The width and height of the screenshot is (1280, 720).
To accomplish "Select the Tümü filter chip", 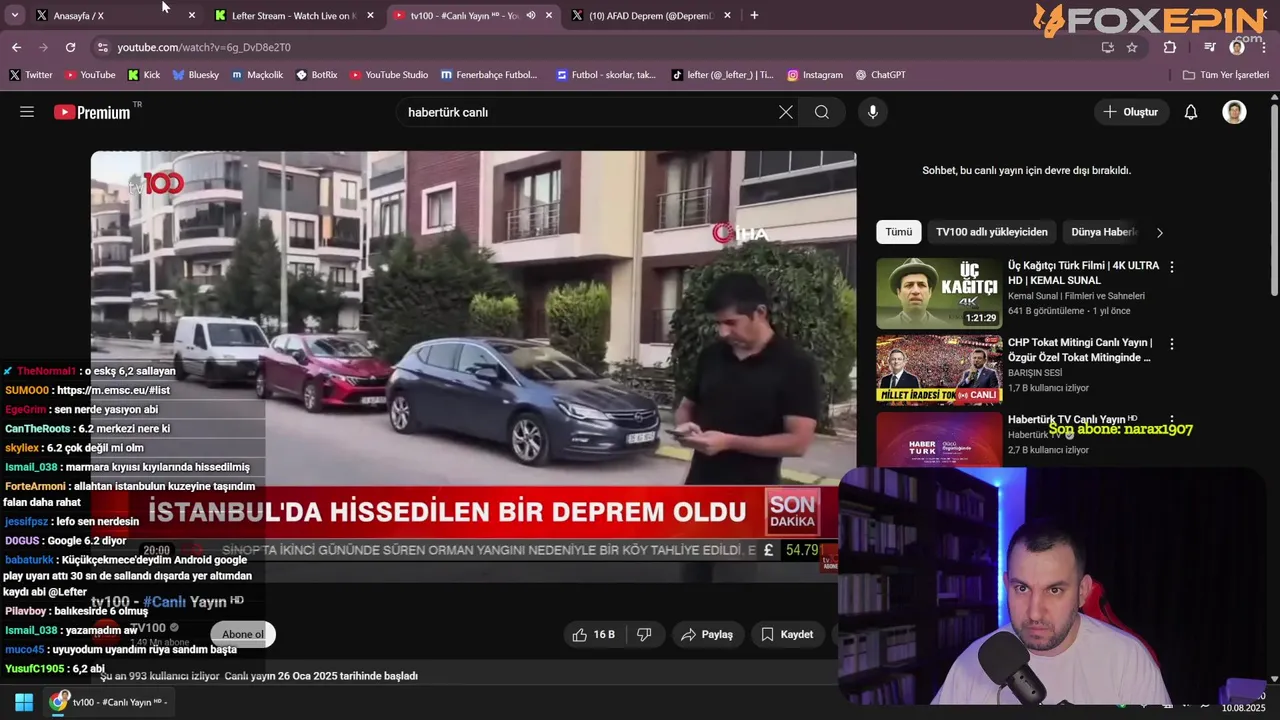I will pyautogui.click(x=899, y=232).
